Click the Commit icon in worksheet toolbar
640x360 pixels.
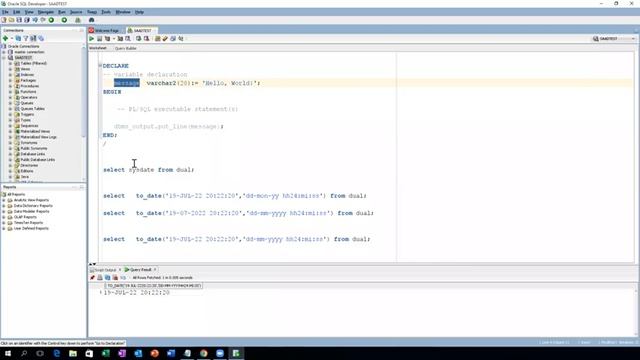(139, 39)
